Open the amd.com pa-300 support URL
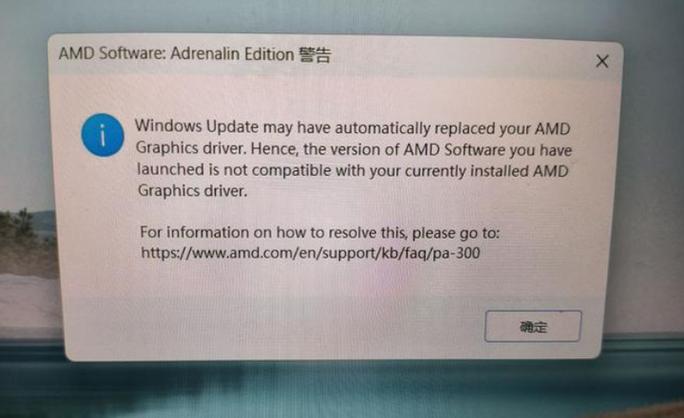684x418 pixels. [x=311, y=252]
